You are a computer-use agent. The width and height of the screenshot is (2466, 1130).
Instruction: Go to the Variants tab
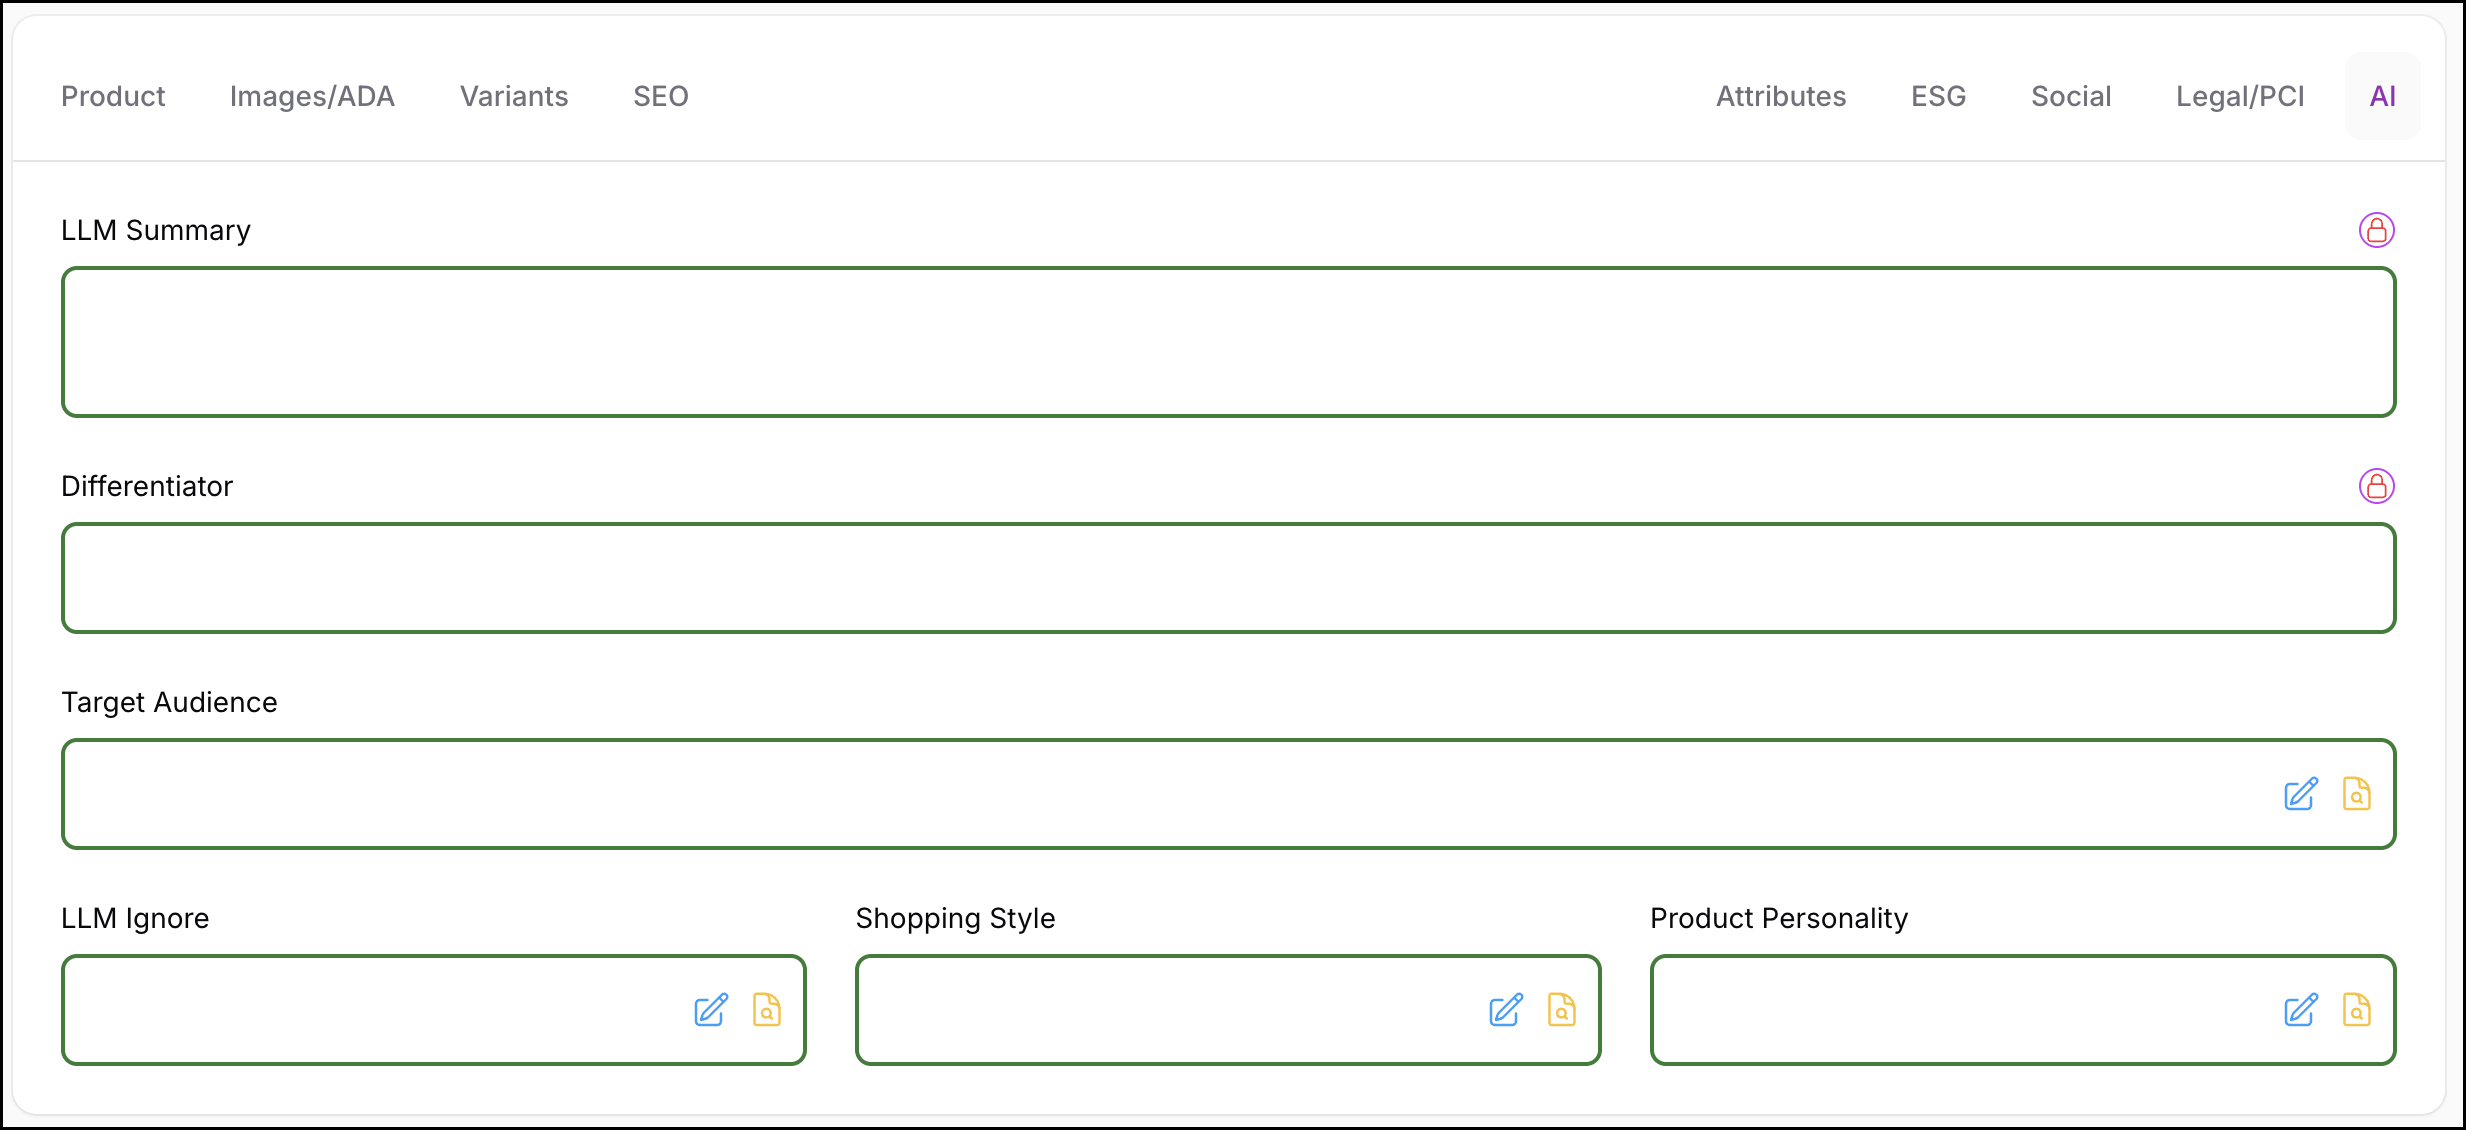click(x=514, y=96)
